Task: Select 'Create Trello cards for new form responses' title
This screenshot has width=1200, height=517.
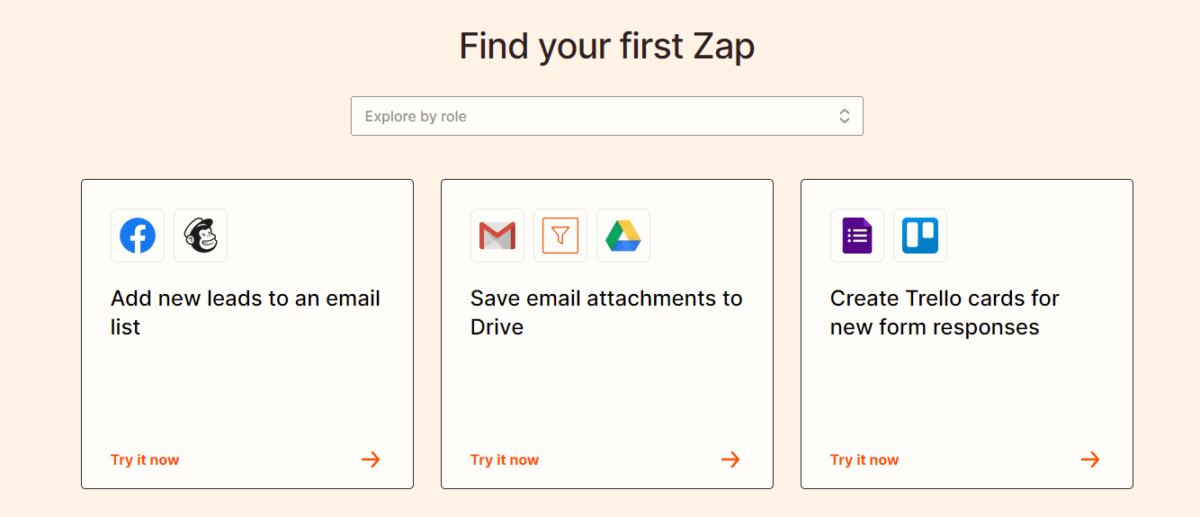Action: (945, 312)
